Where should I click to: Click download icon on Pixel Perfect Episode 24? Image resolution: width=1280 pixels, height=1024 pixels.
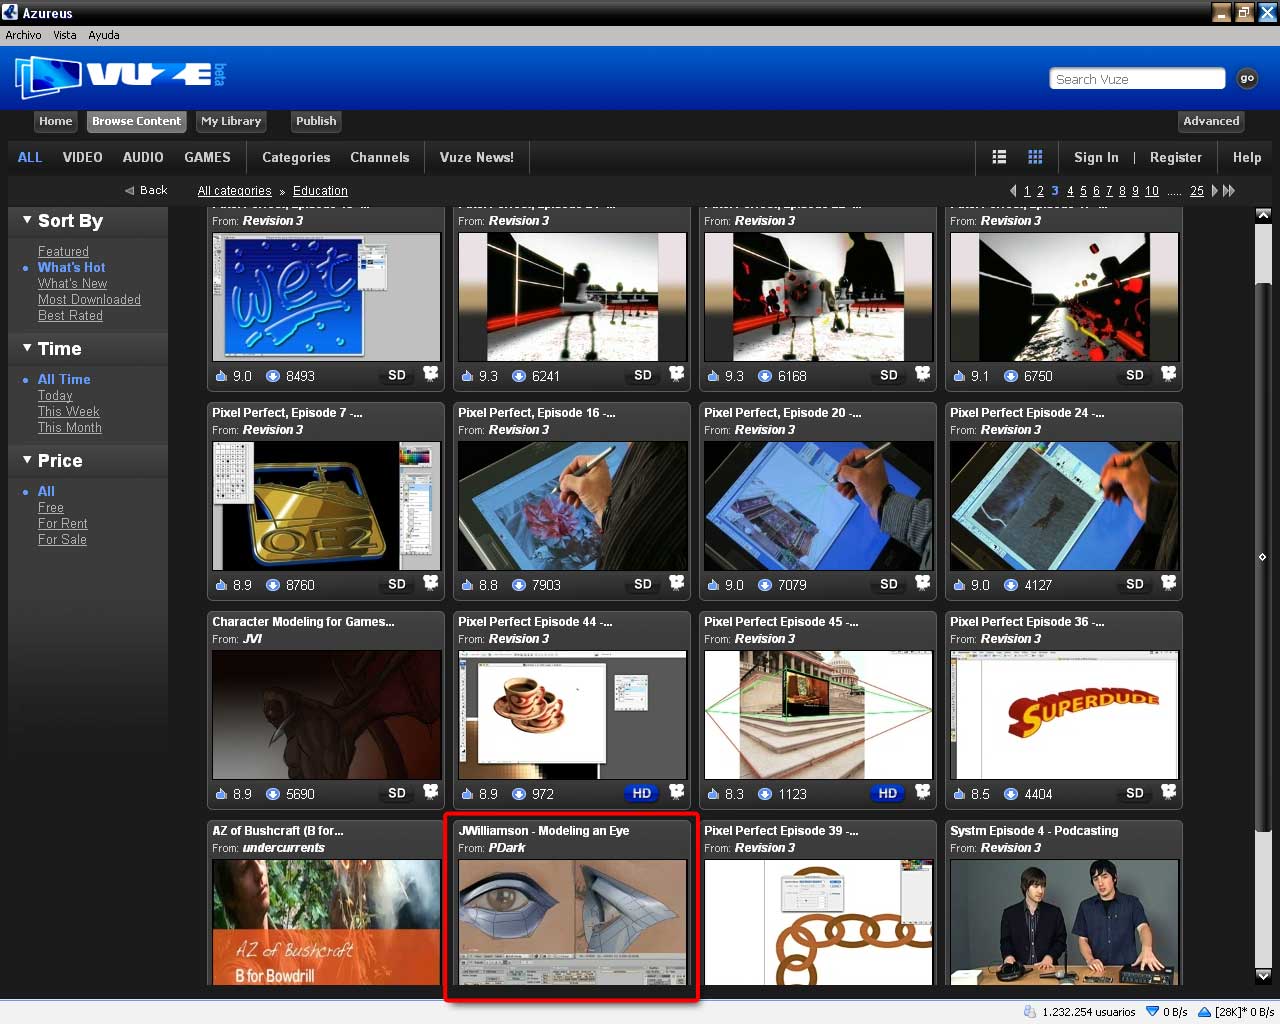[1011, 585]
